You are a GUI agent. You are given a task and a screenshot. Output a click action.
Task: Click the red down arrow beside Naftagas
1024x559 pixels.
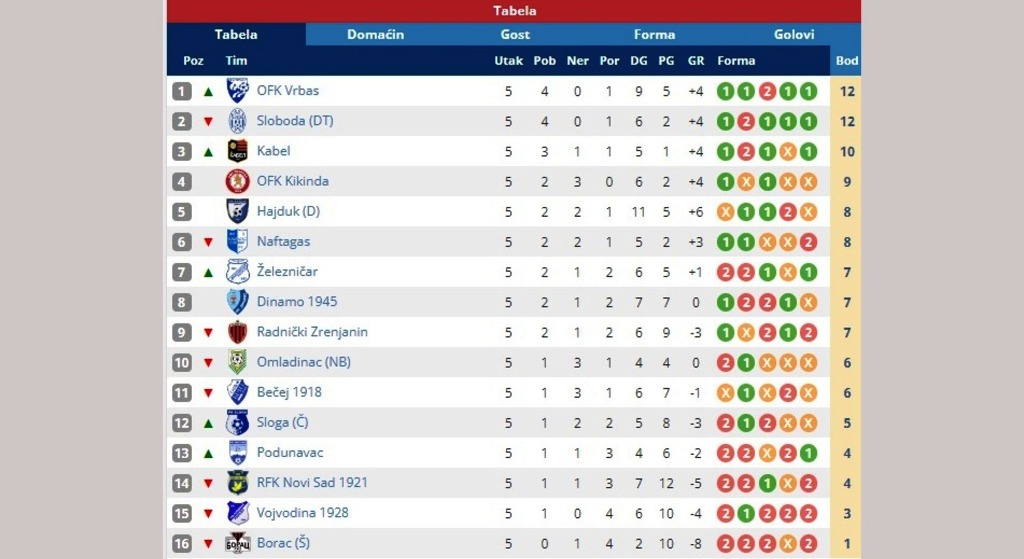(x=208, y=242)
